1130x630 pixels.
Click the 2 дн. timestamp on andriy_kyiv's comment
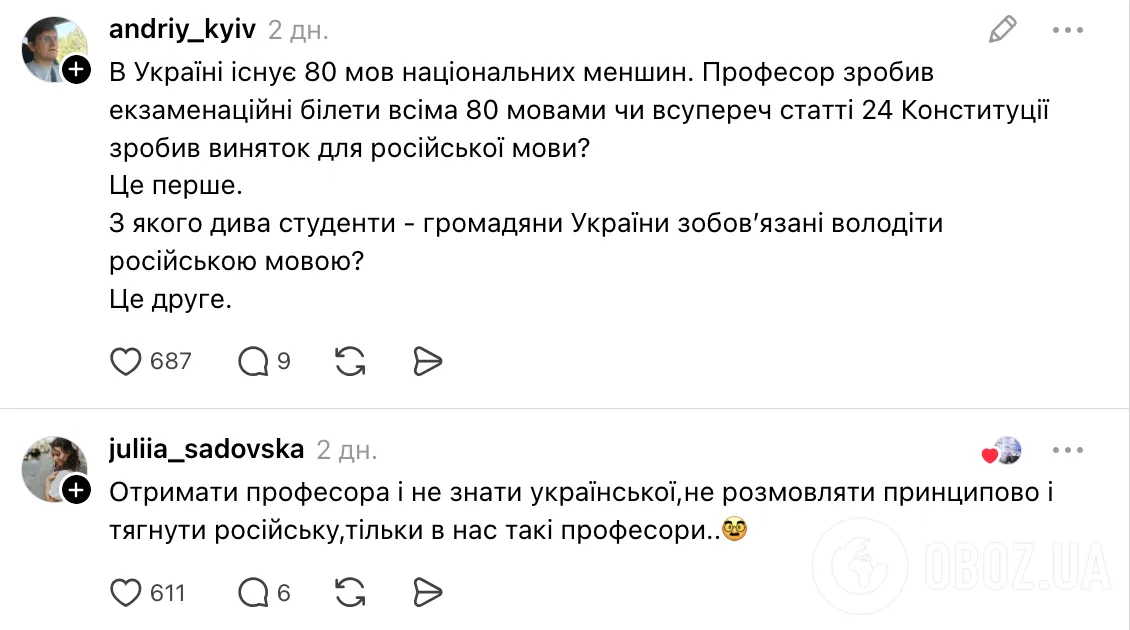click(296, 30)
